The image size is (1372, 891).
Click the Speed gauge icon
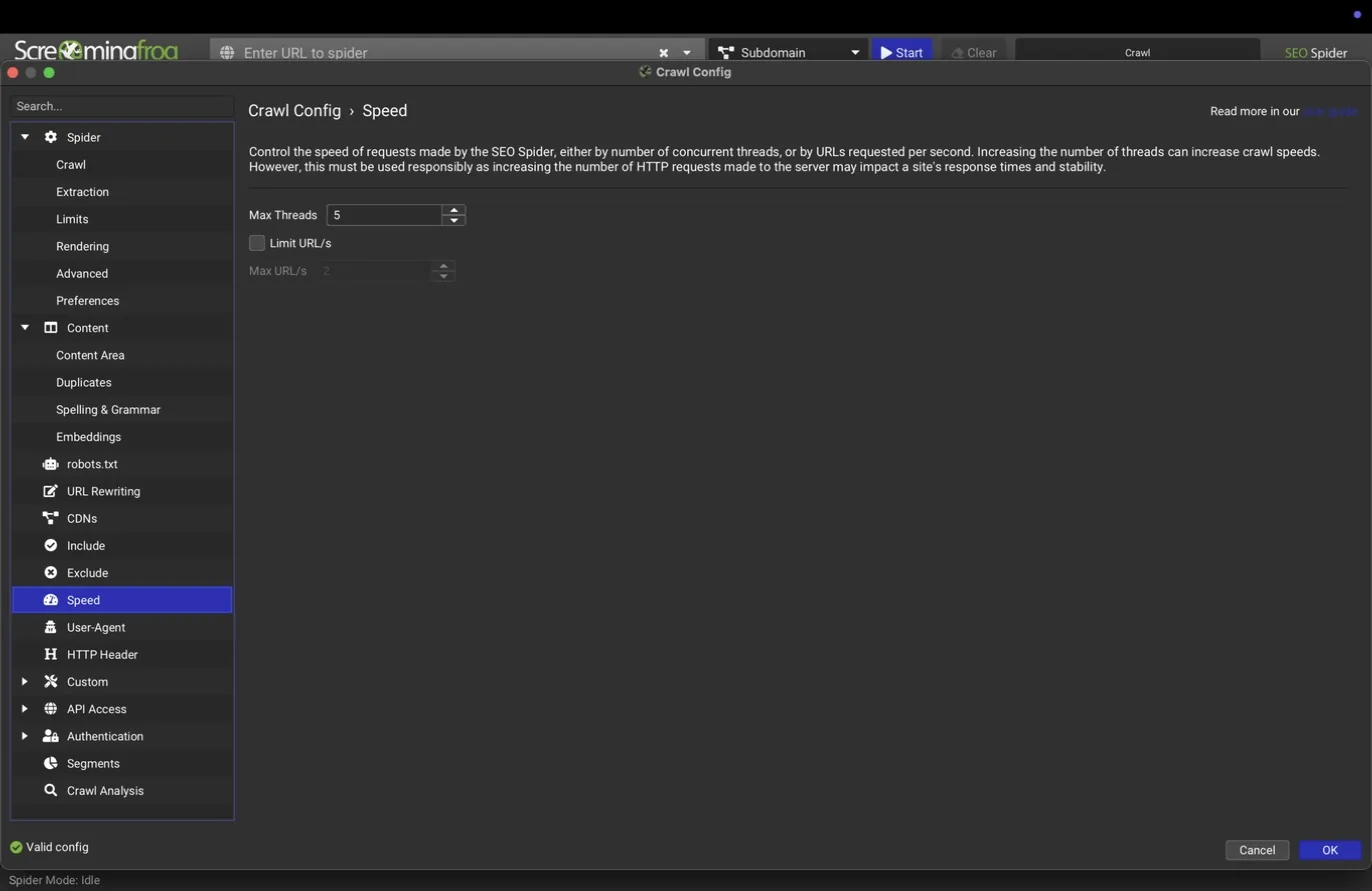(x=50, y=600)
